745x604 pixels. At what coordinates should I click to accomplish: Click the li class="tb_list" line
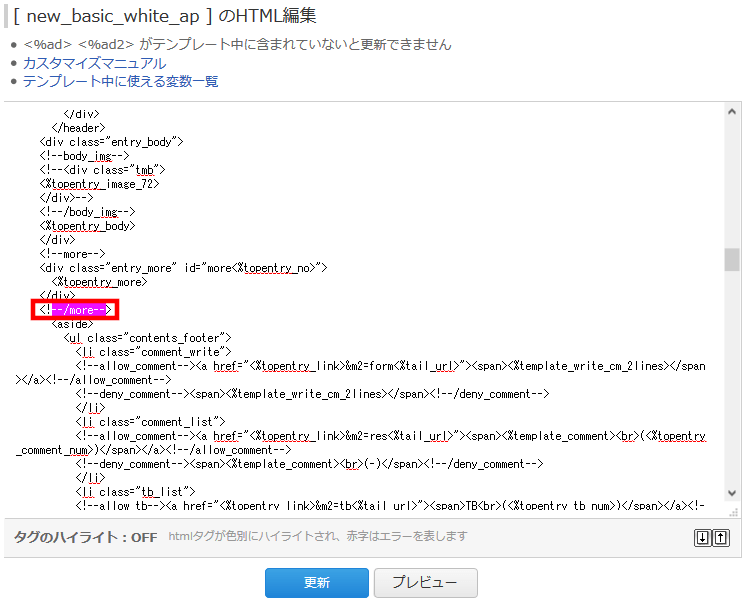pos(135,492)
